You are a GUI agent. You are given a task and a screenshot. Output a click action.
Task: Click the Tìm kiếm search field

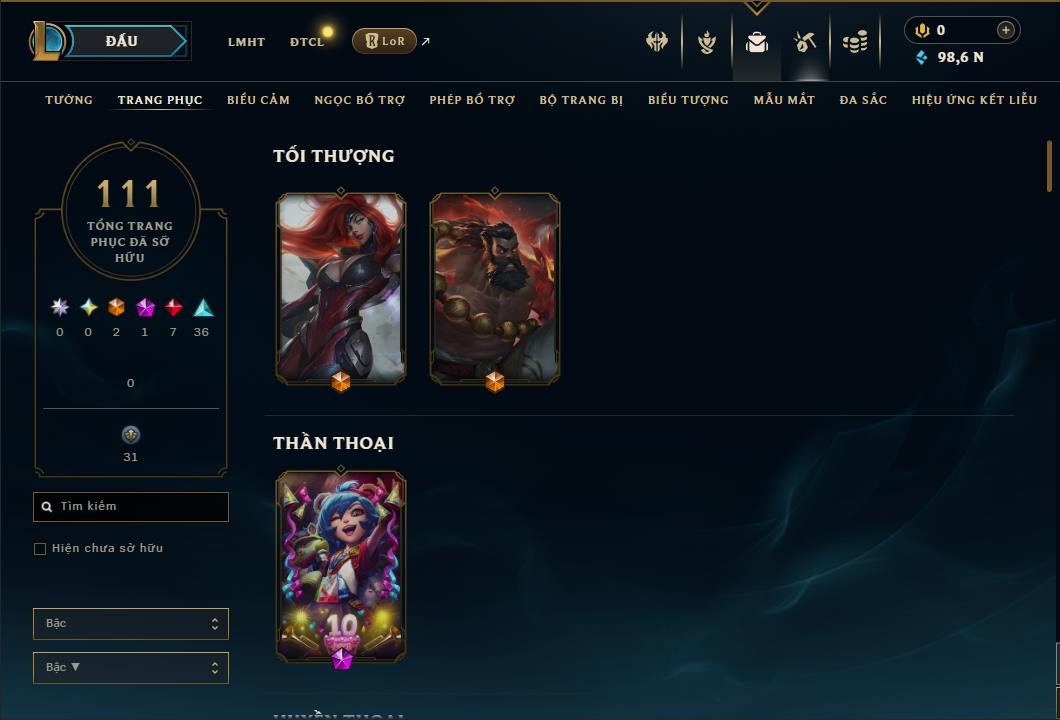131,506
